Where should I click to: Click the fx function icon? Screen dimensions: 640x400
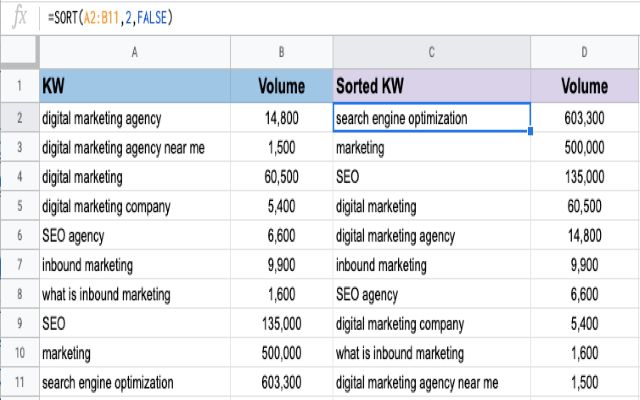18,17
